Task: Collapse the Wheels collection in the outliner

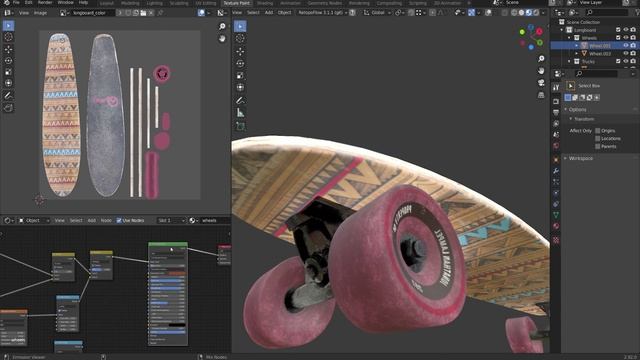Action: 569,38
